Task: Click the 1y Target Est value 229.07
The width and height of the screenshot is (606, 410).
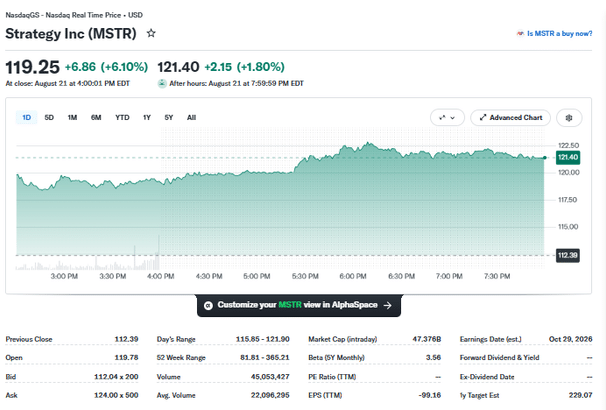Action: click(580, 395)
